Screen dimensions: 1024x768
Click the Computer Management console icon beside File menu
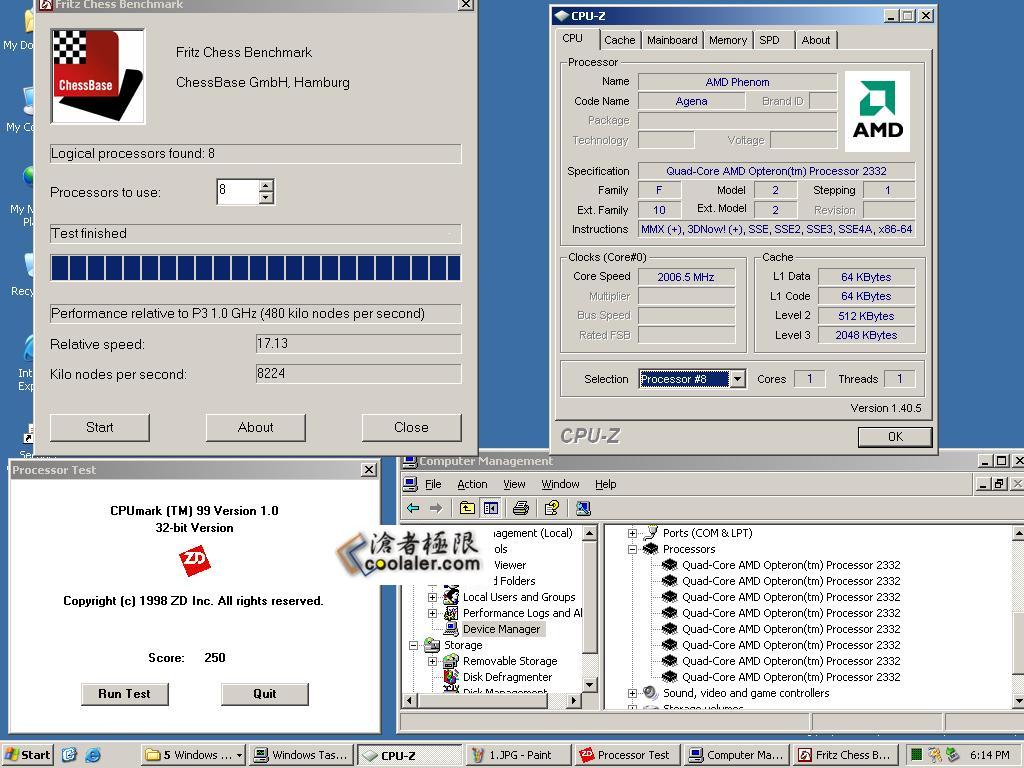(410, 484)
